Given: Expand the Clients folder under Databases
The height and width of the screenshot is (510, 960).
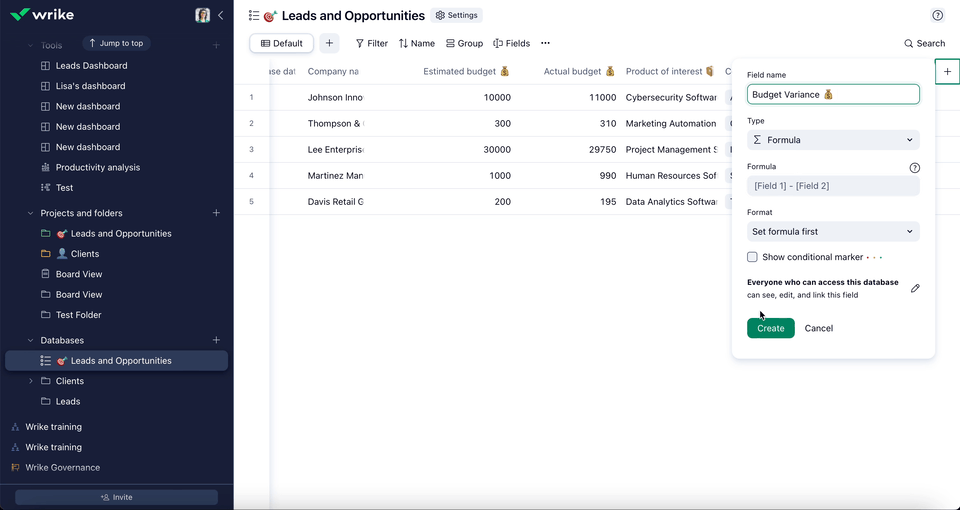Looking at the screenshot, I should pos(30,381).
